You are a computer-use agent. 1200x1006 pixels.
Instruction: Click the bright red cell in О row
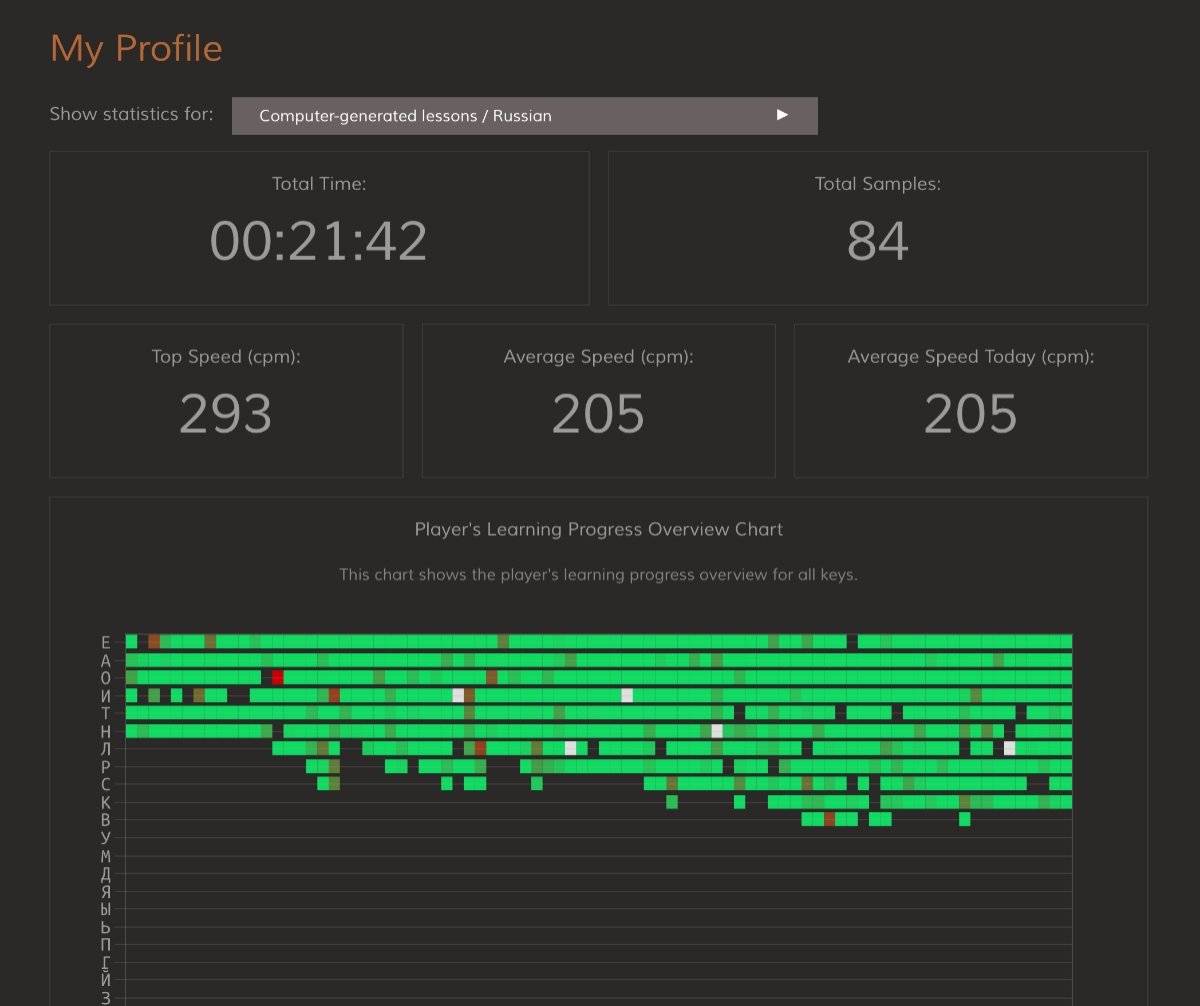tap(277, 677)
